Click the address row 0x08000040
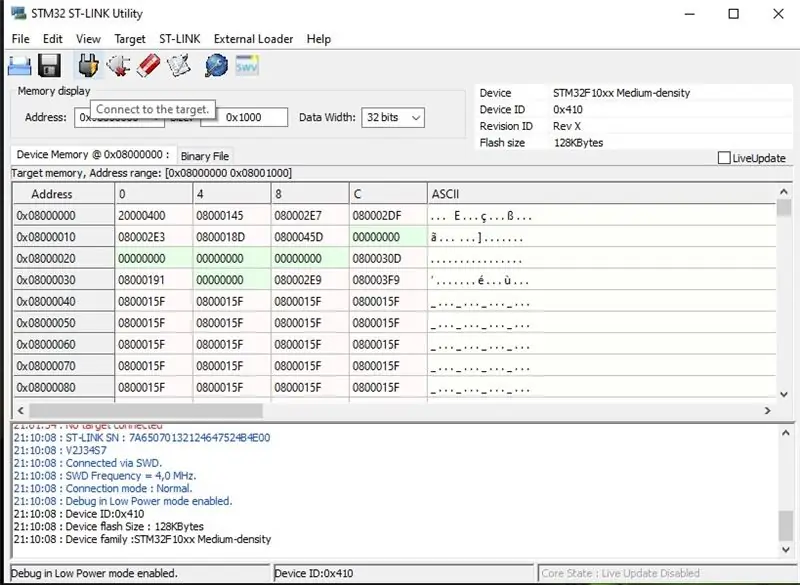The image size is (800, 585). point(63,301)
